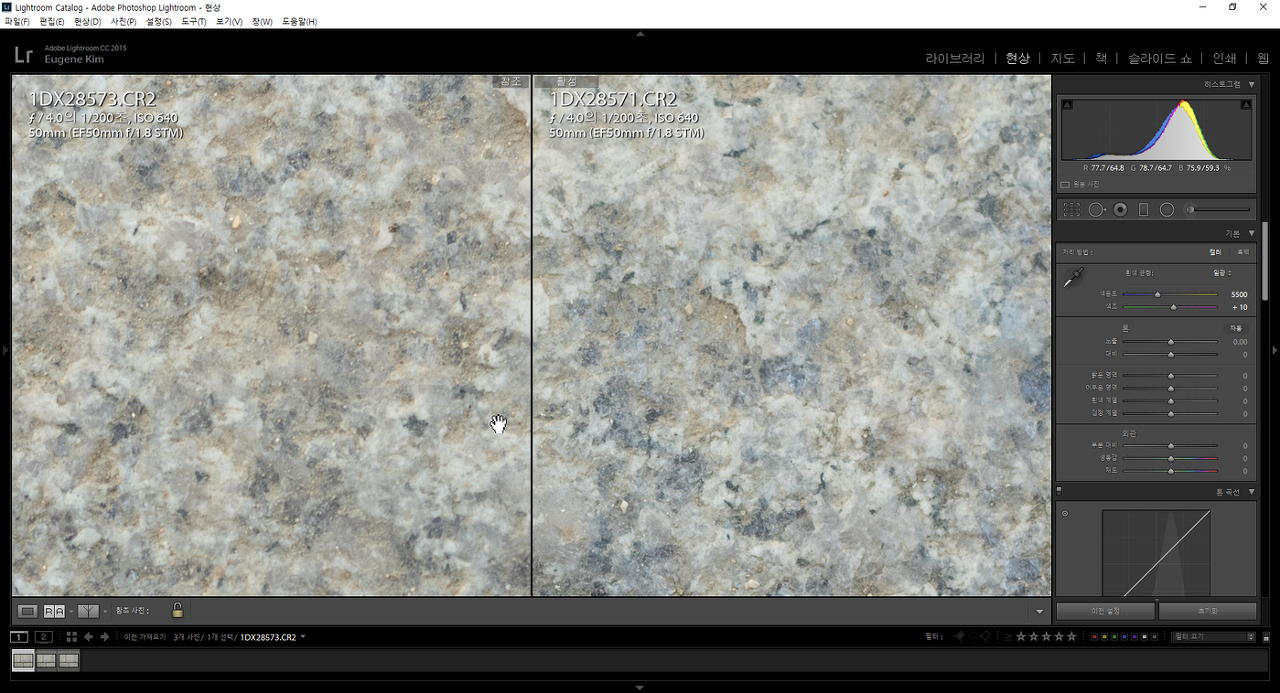The width and height of the screenshot is (1280, 693).
Task: Enable tone curve point adjustment target
Action: coord(1064,514)
